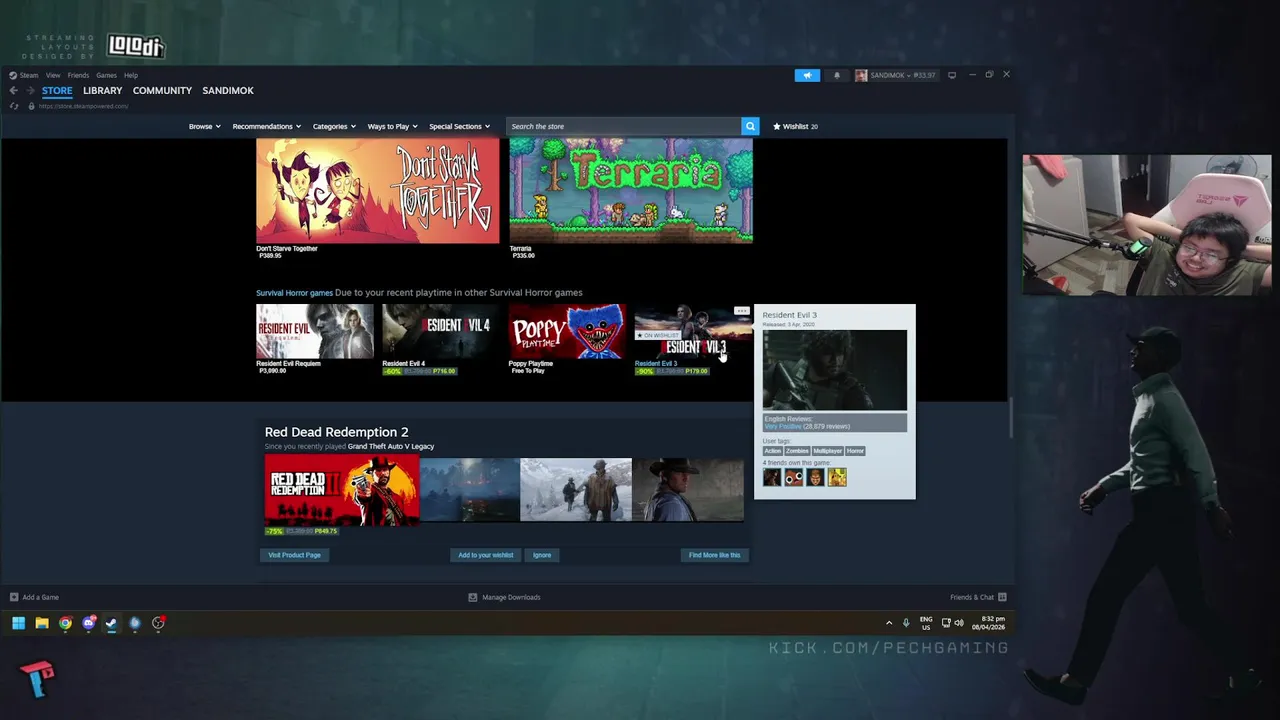Open the Games menu
This screenshot has width=1280, height=720.
106,75
